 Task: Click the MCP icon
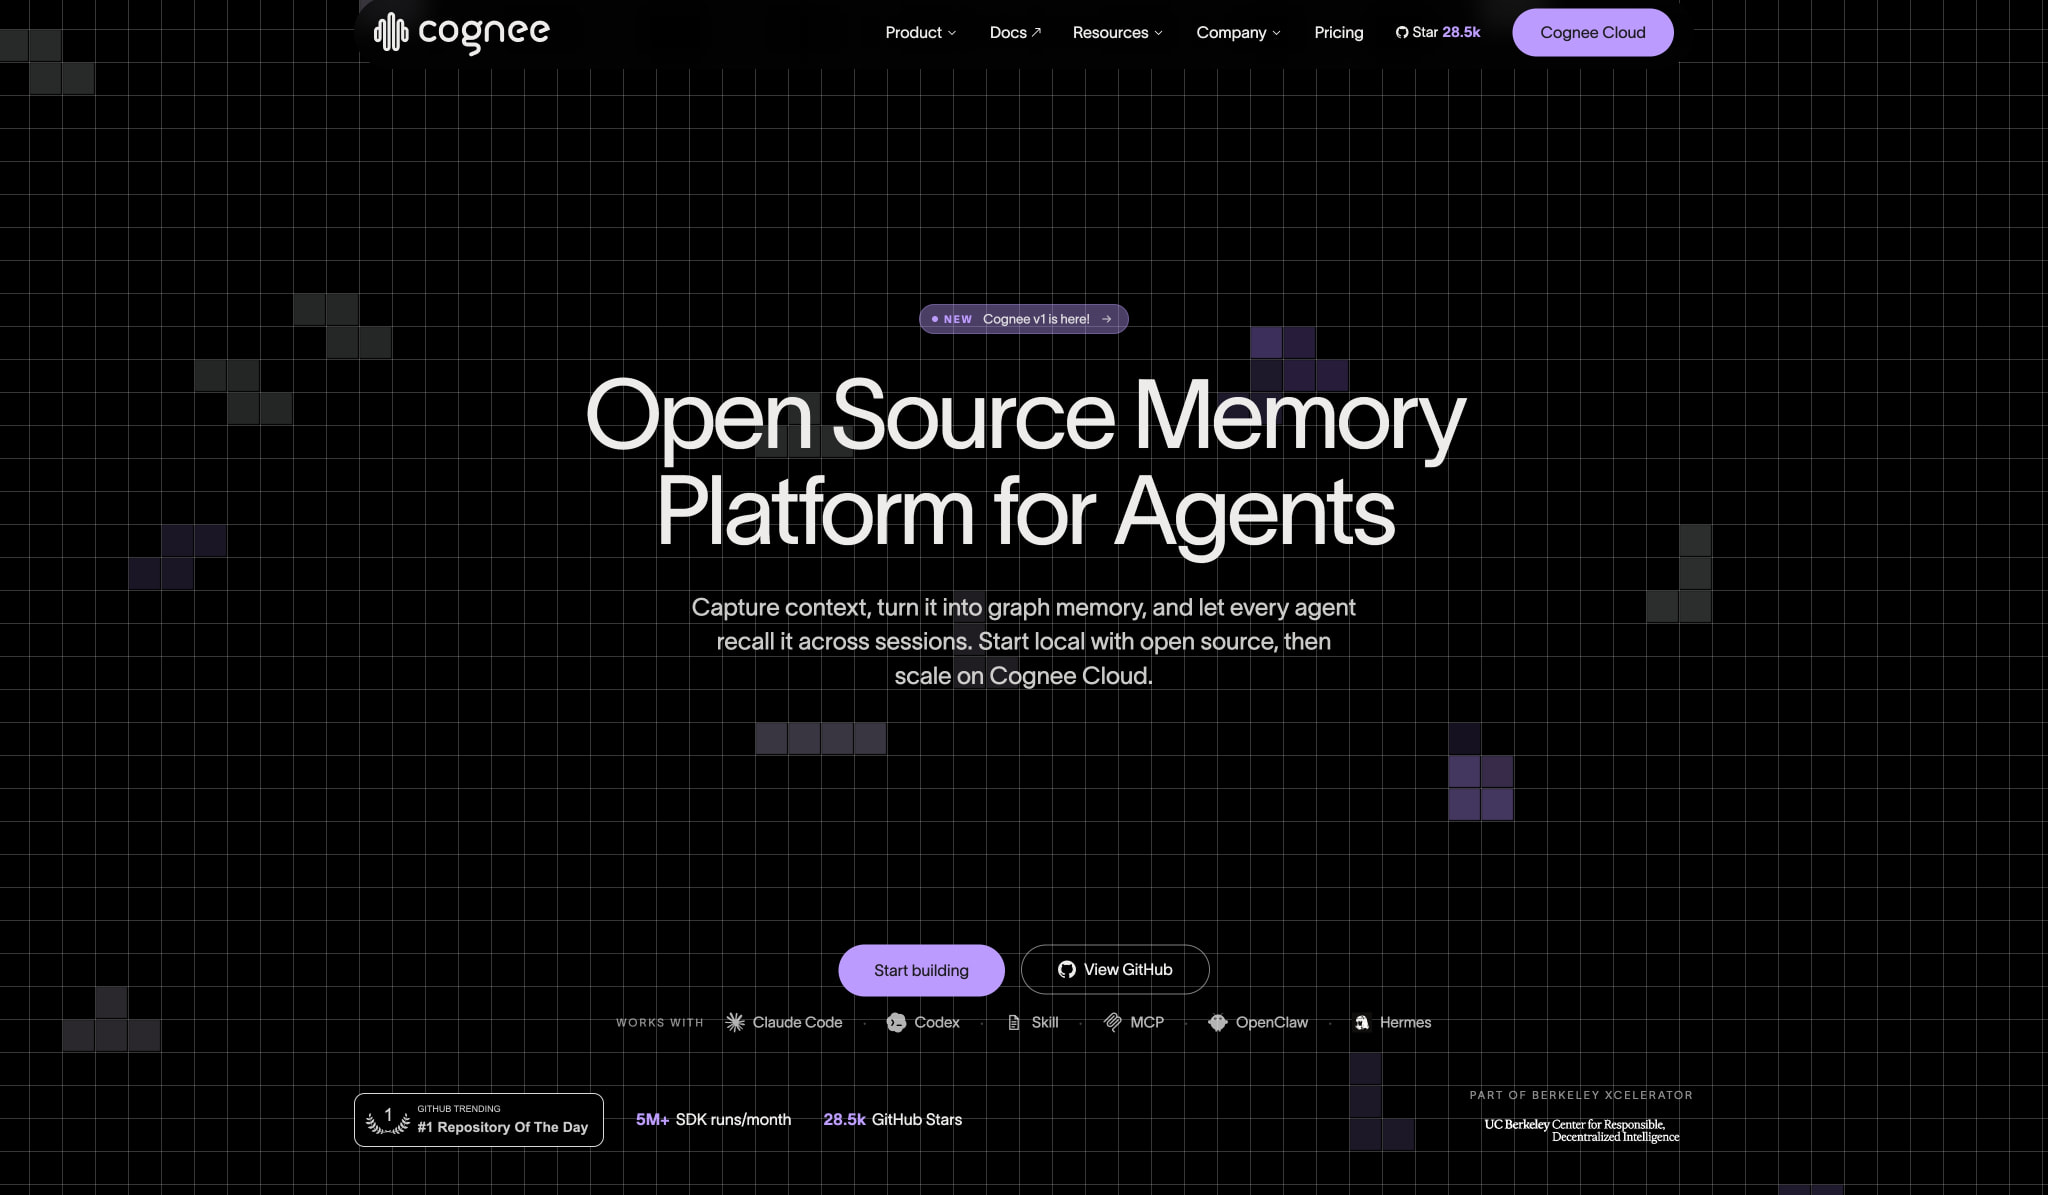(1112, 1022)
